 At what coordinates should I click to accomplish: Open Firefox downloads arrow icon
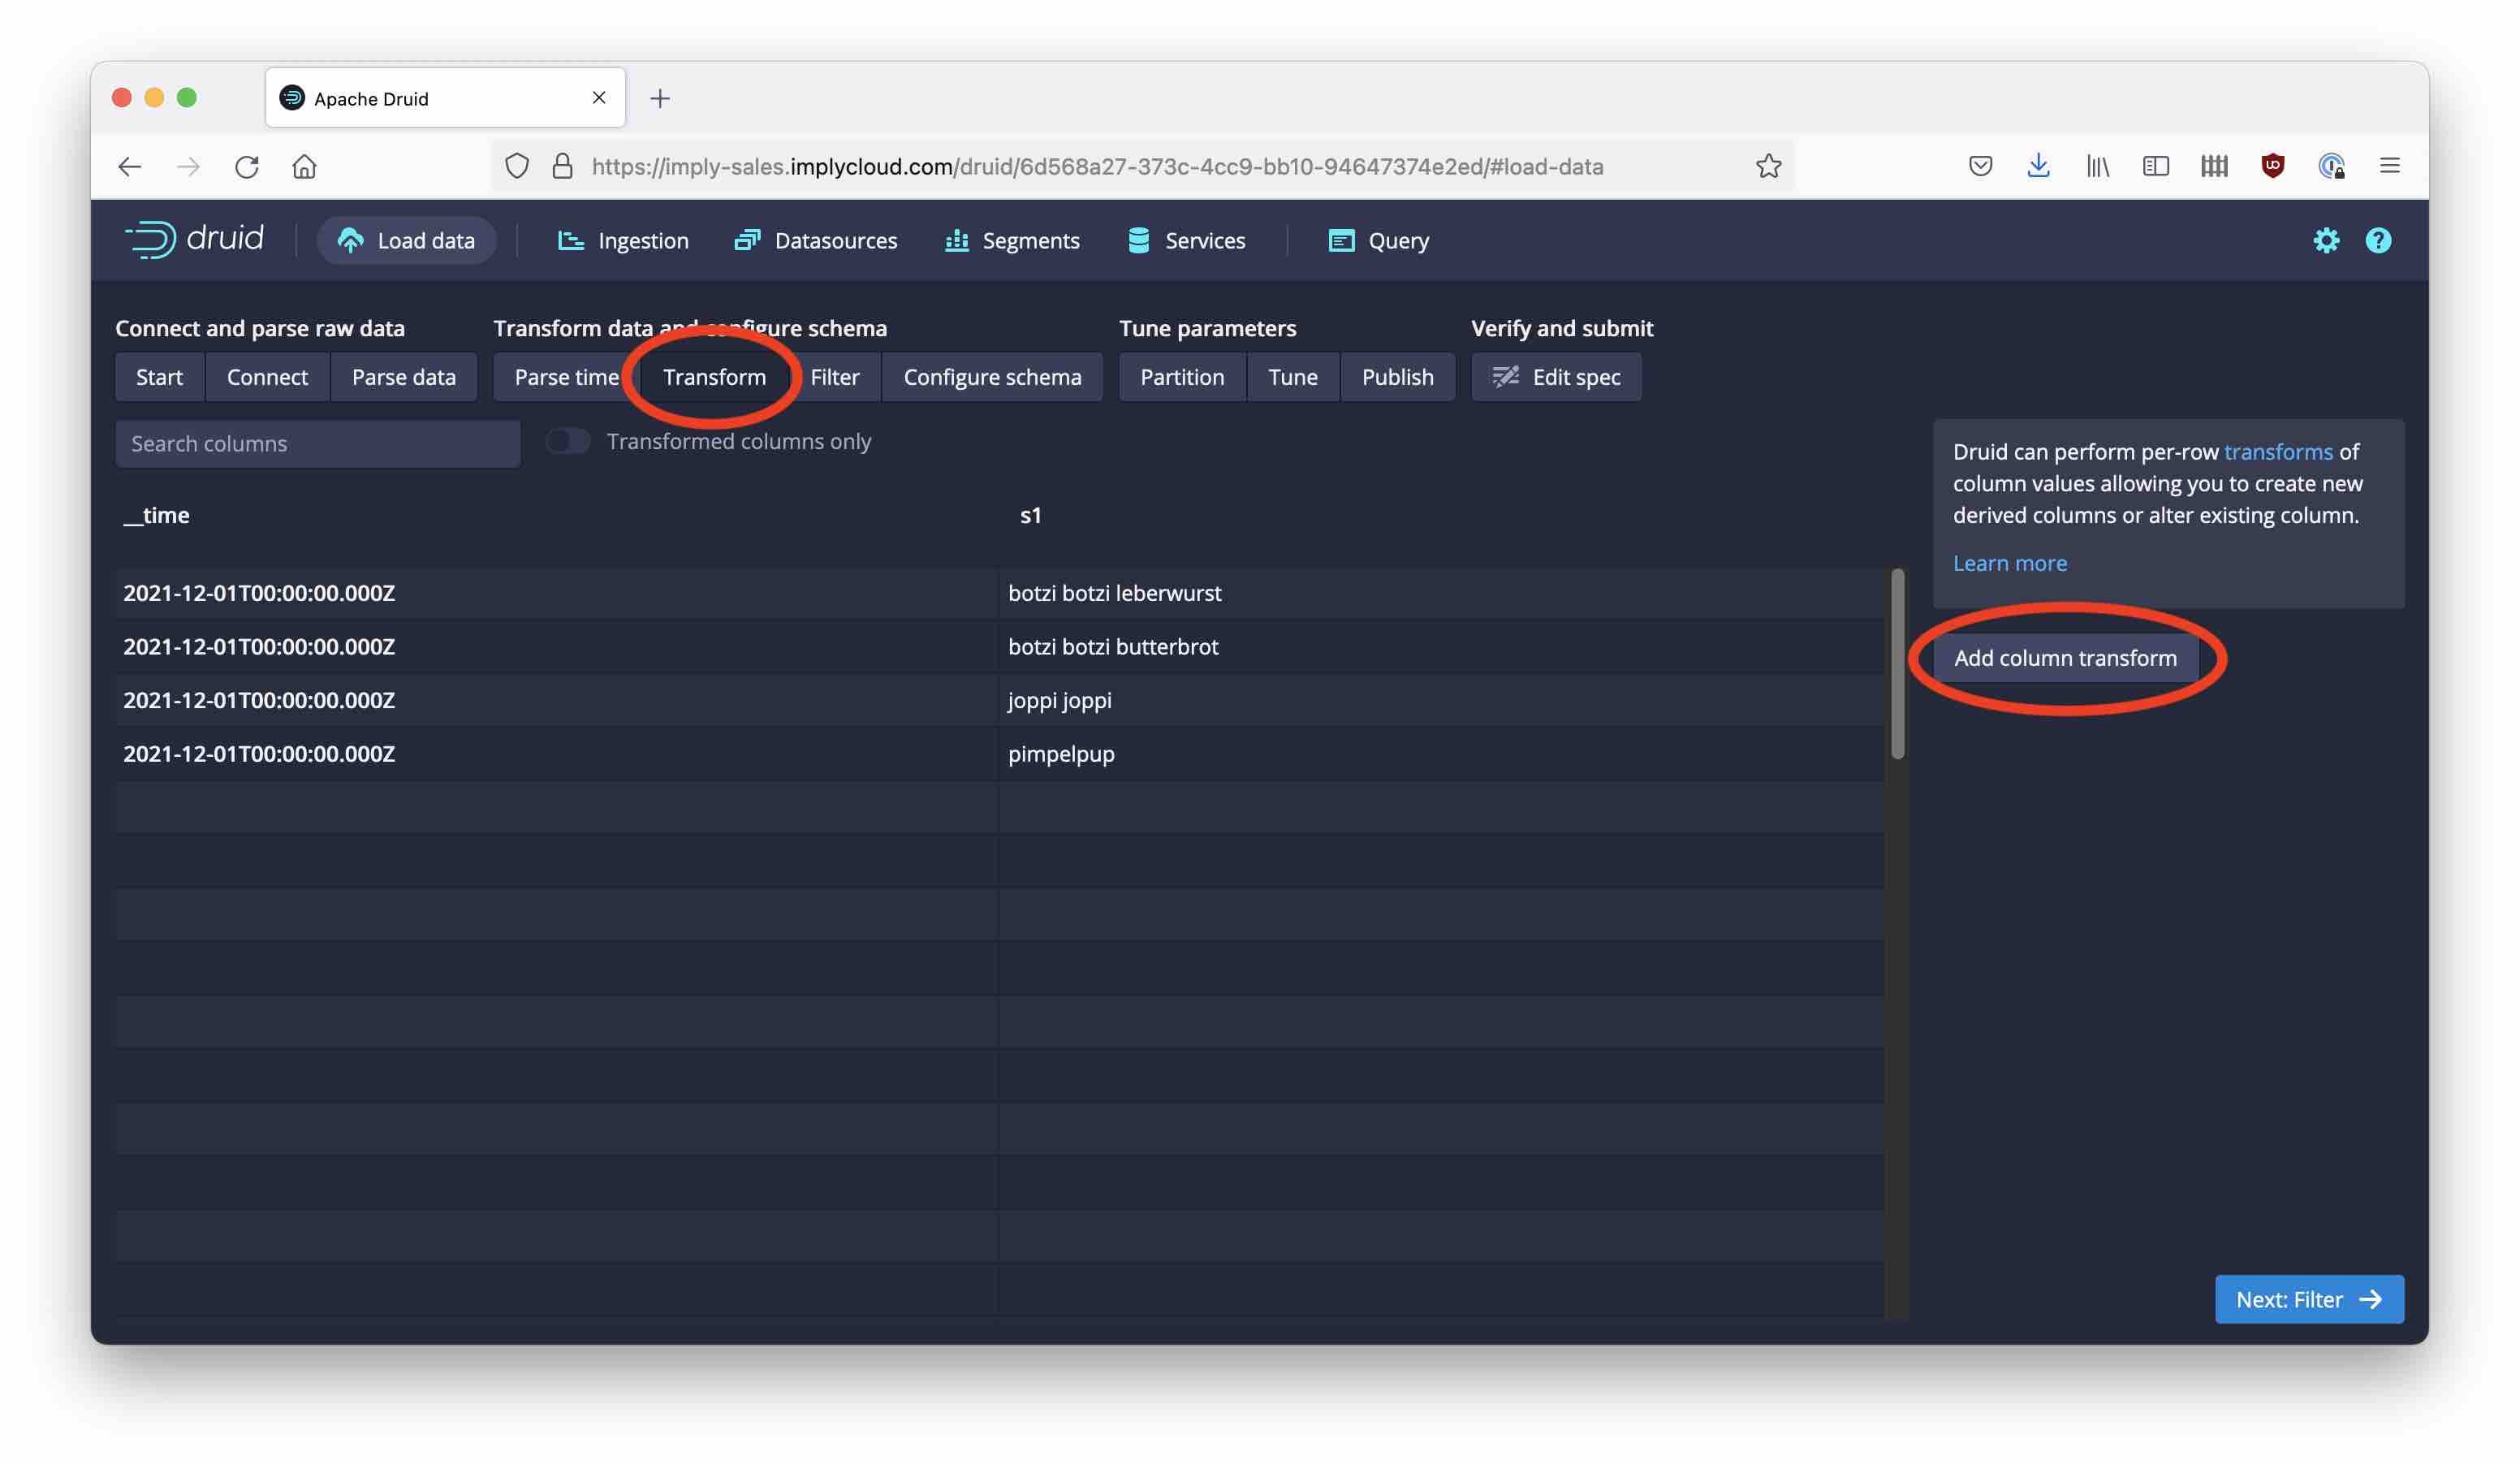pos(2038,166)
